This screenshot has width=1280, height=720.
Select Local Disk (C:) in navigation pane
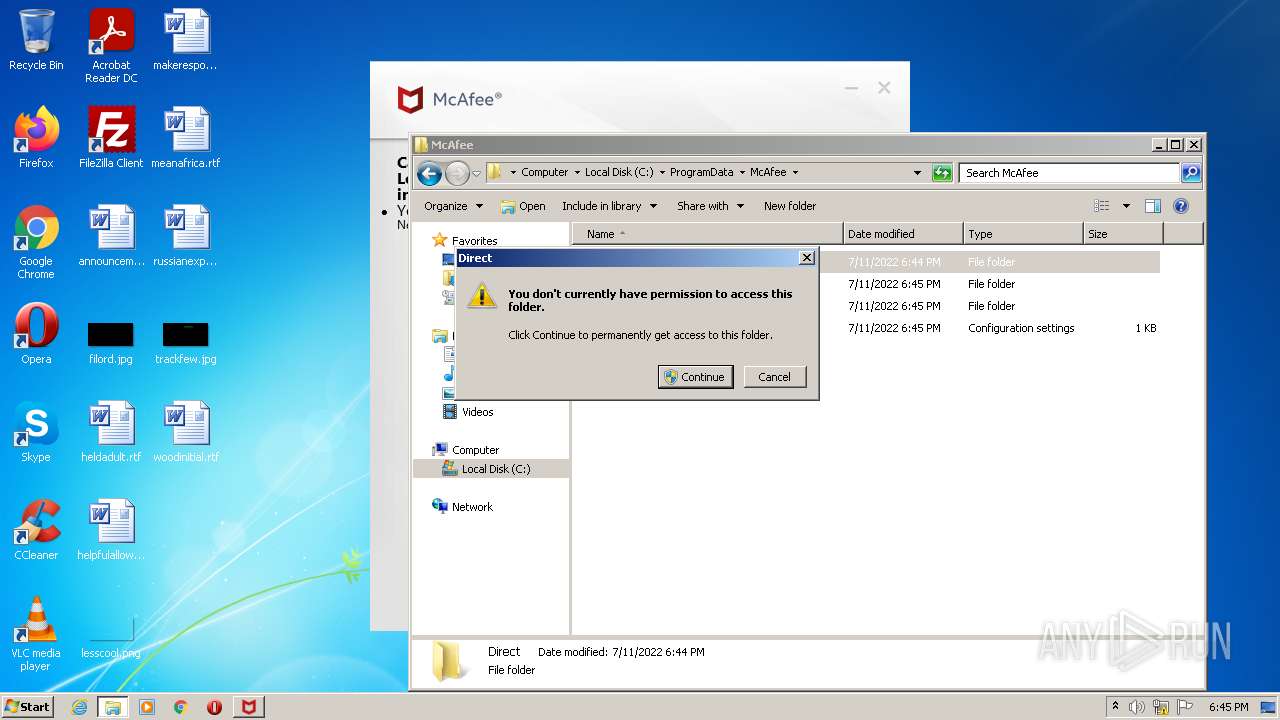[x=495, y=469]
